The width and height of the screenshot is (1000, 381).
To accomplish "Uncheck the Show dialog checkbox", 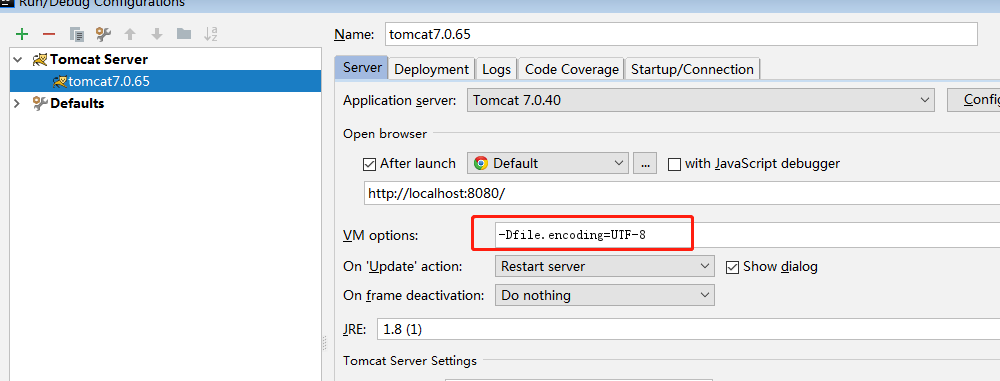I will coord(732,267).
